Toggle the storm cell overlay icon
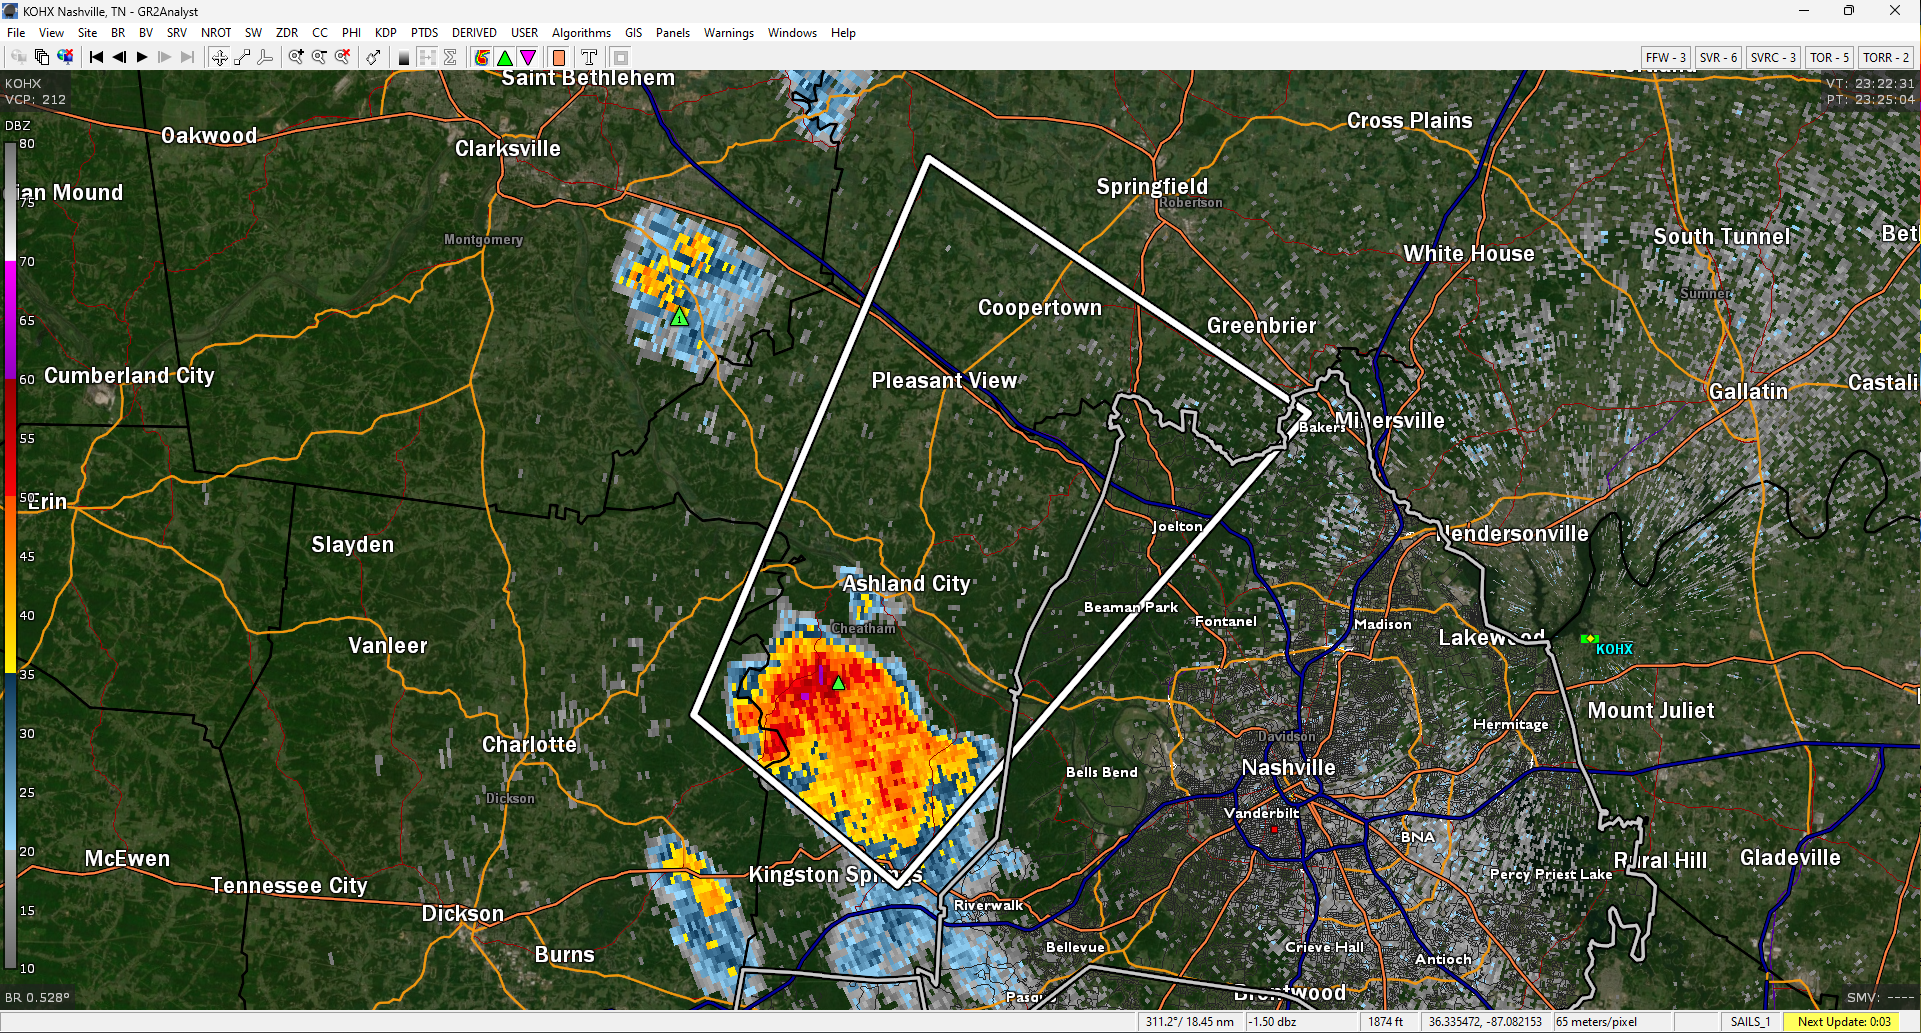This screenshot has width=1921, height=1033. 482,57
